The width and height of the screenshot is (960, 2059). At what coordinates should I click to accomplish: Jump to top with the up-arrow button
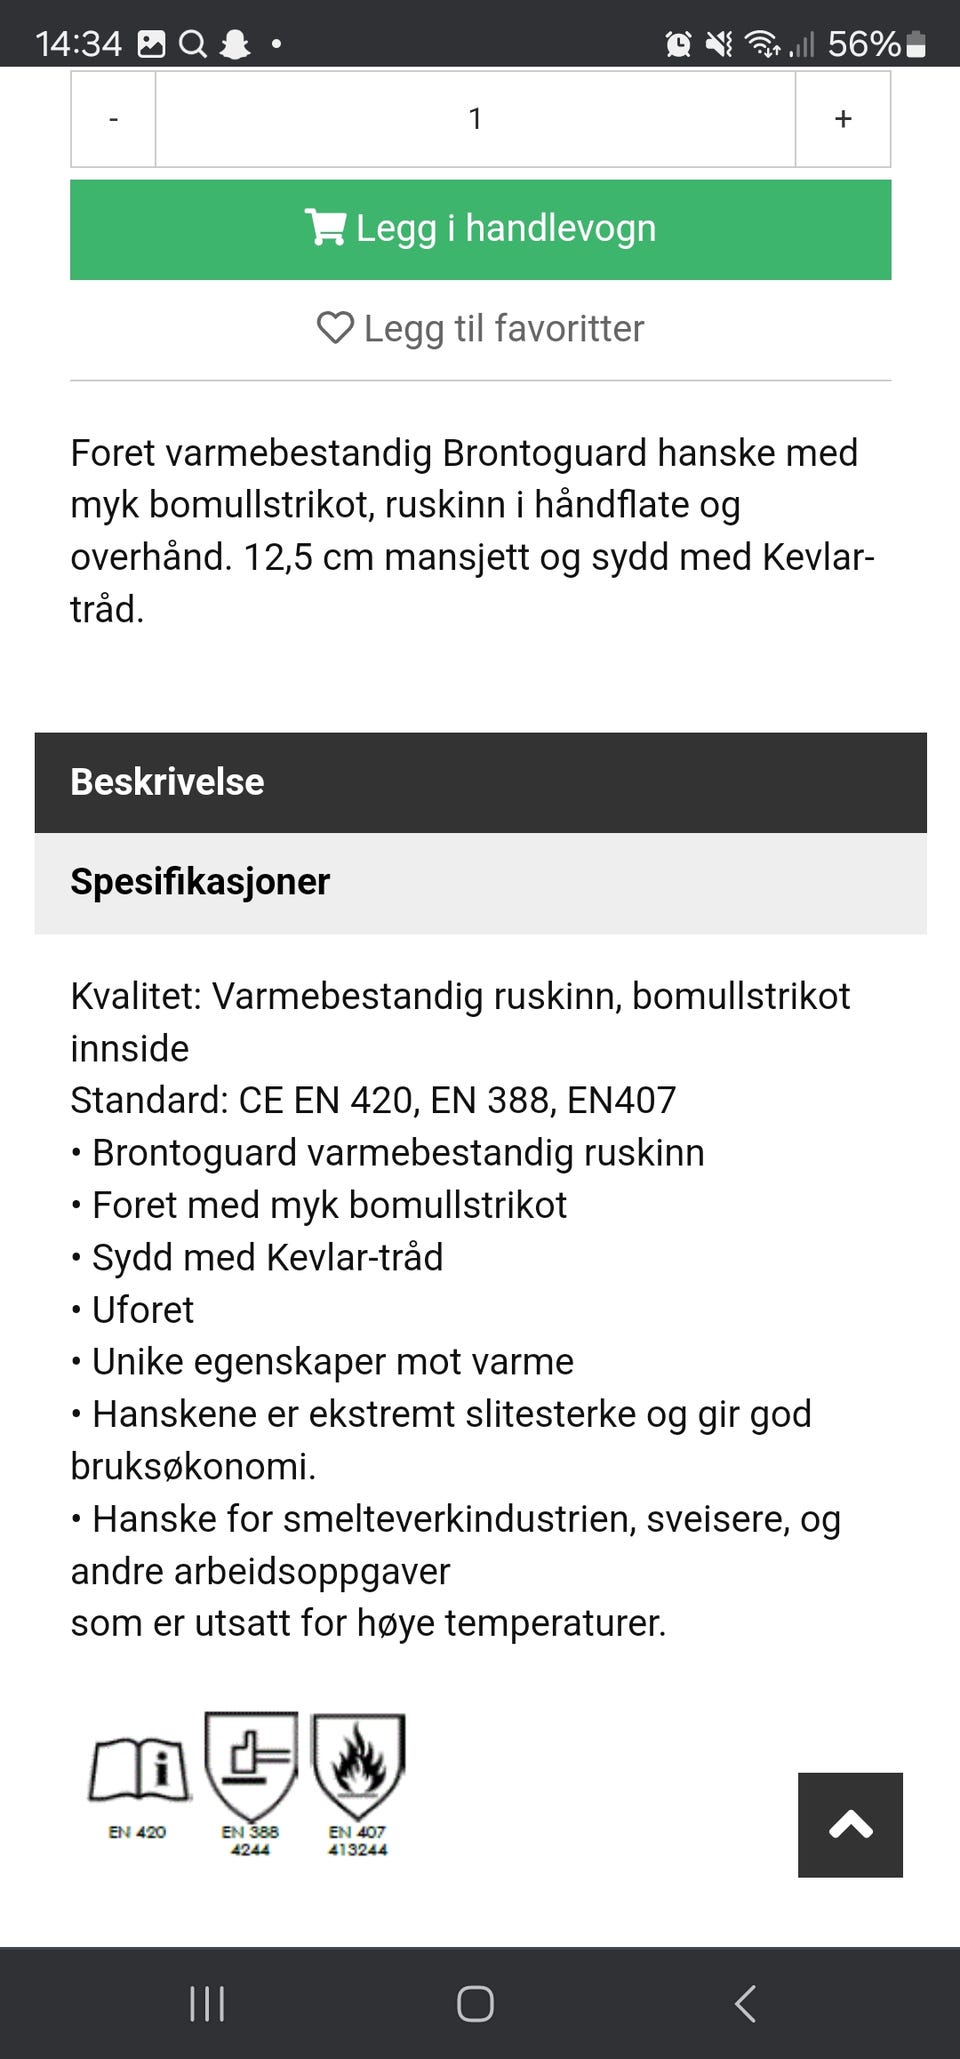[x=850, y=1825]
